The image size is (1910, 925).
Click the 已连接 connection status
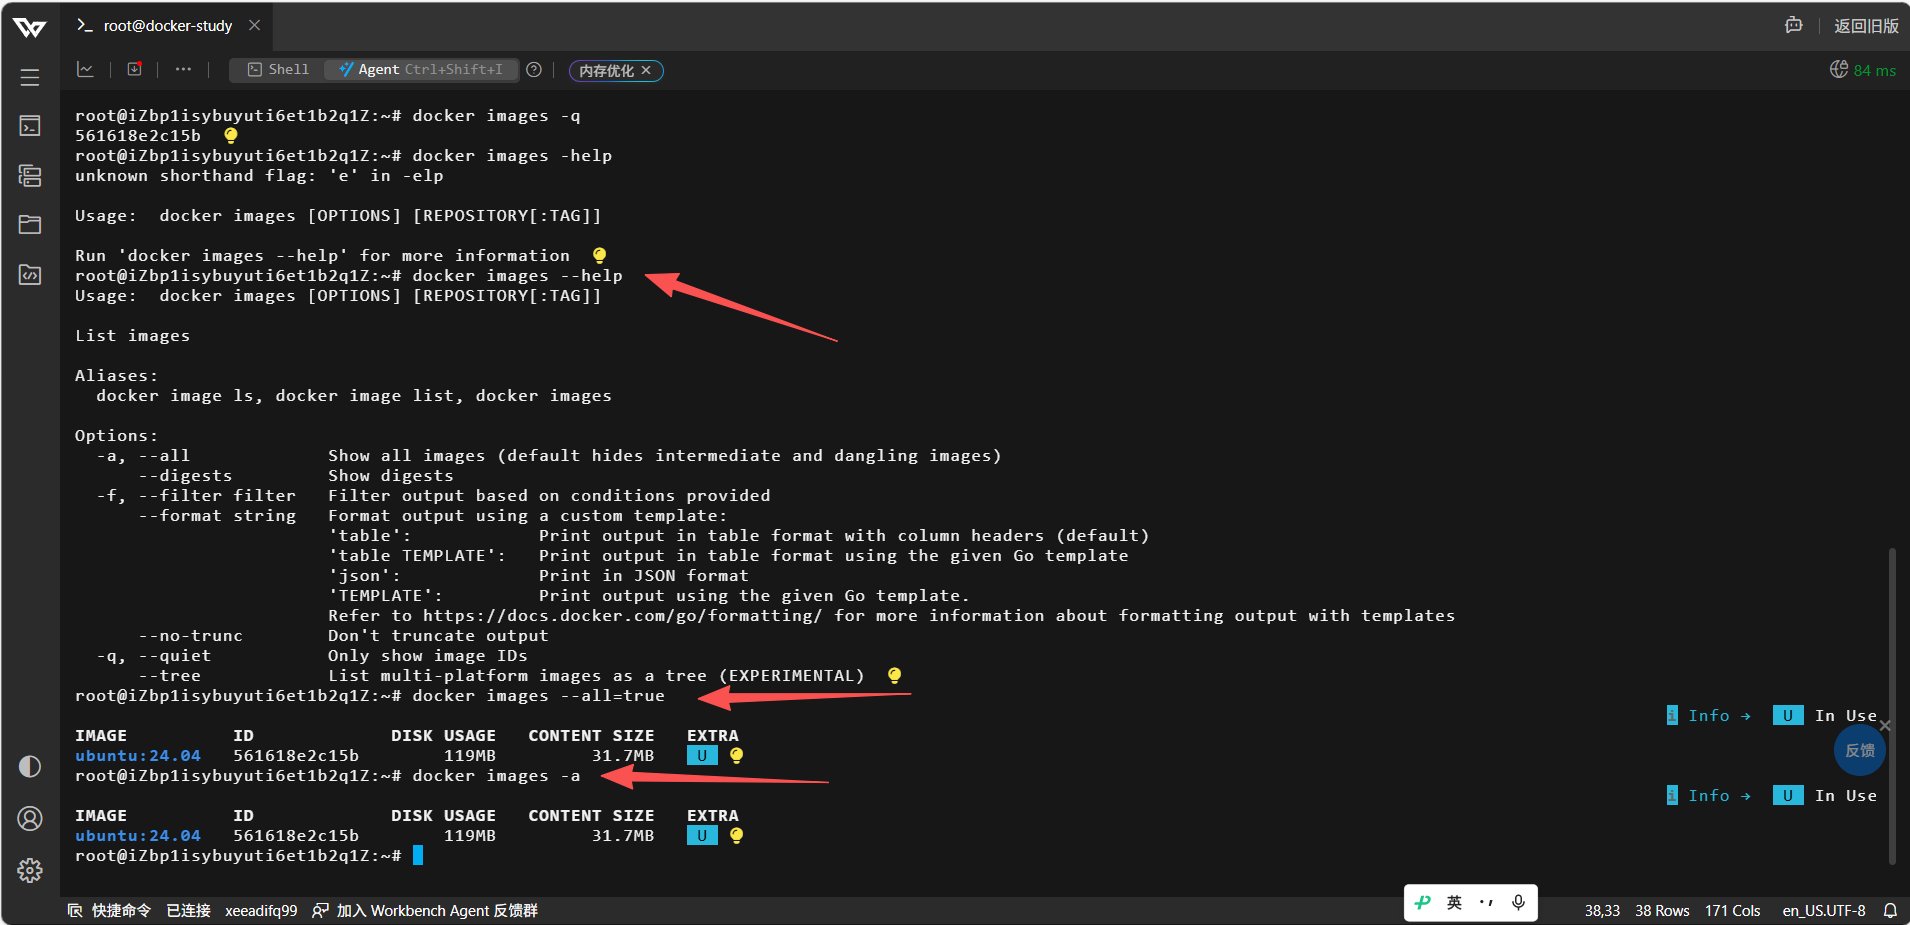coord(188,910)
